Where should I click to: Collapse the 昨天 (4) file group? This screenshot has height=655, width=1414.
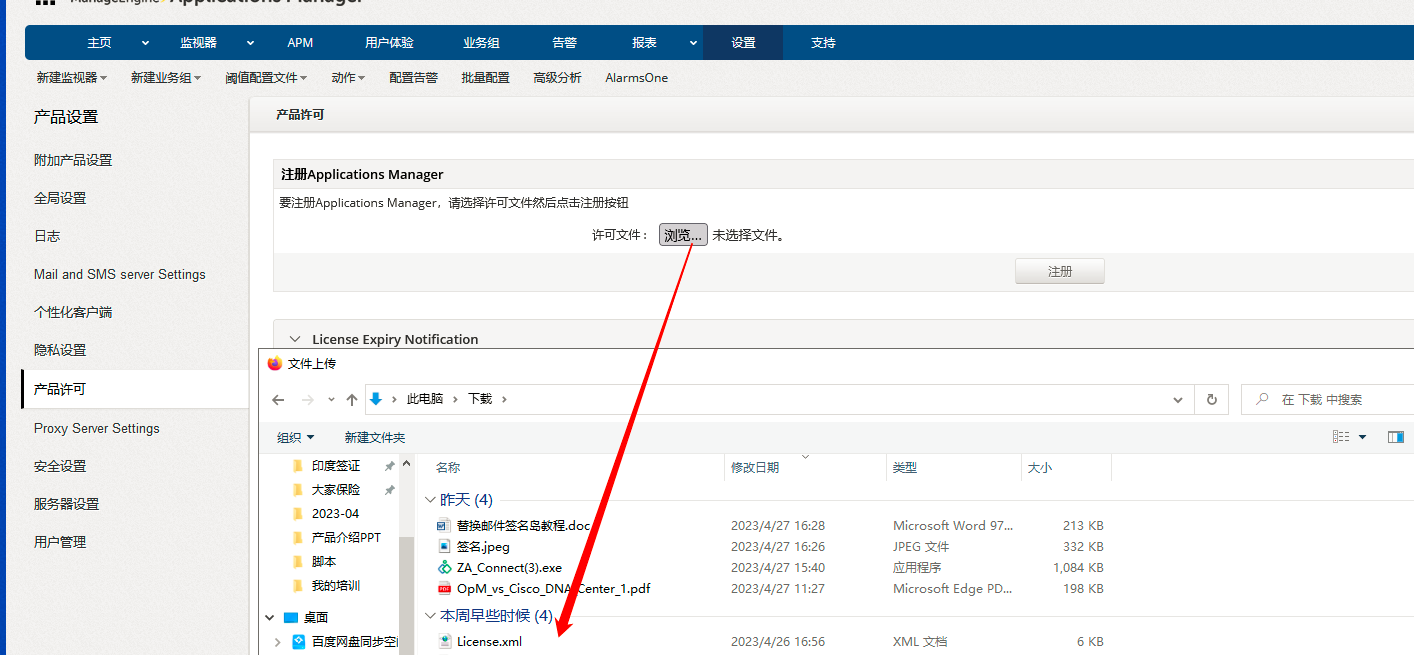430,500
